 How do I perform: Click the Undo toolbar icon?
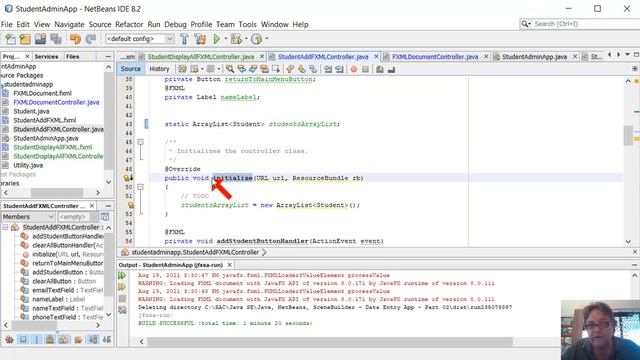(75, 39)
